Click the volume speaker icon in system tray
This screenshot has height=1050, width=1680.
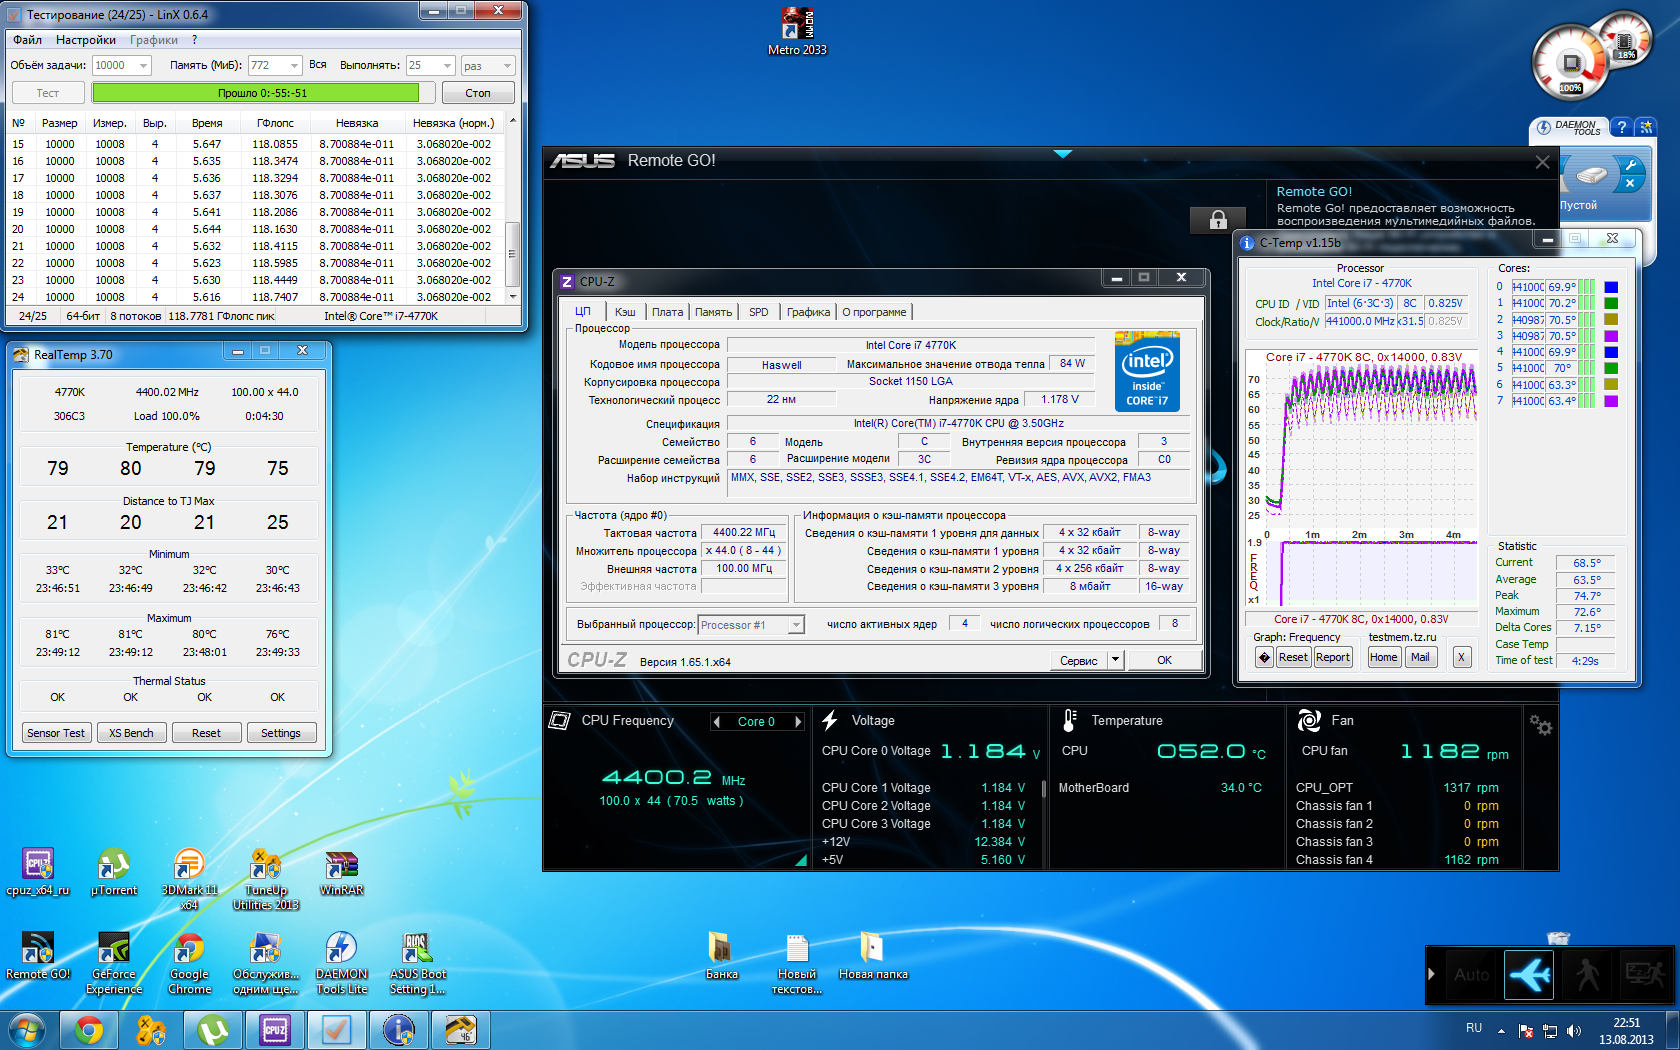click(1574, 1030)
